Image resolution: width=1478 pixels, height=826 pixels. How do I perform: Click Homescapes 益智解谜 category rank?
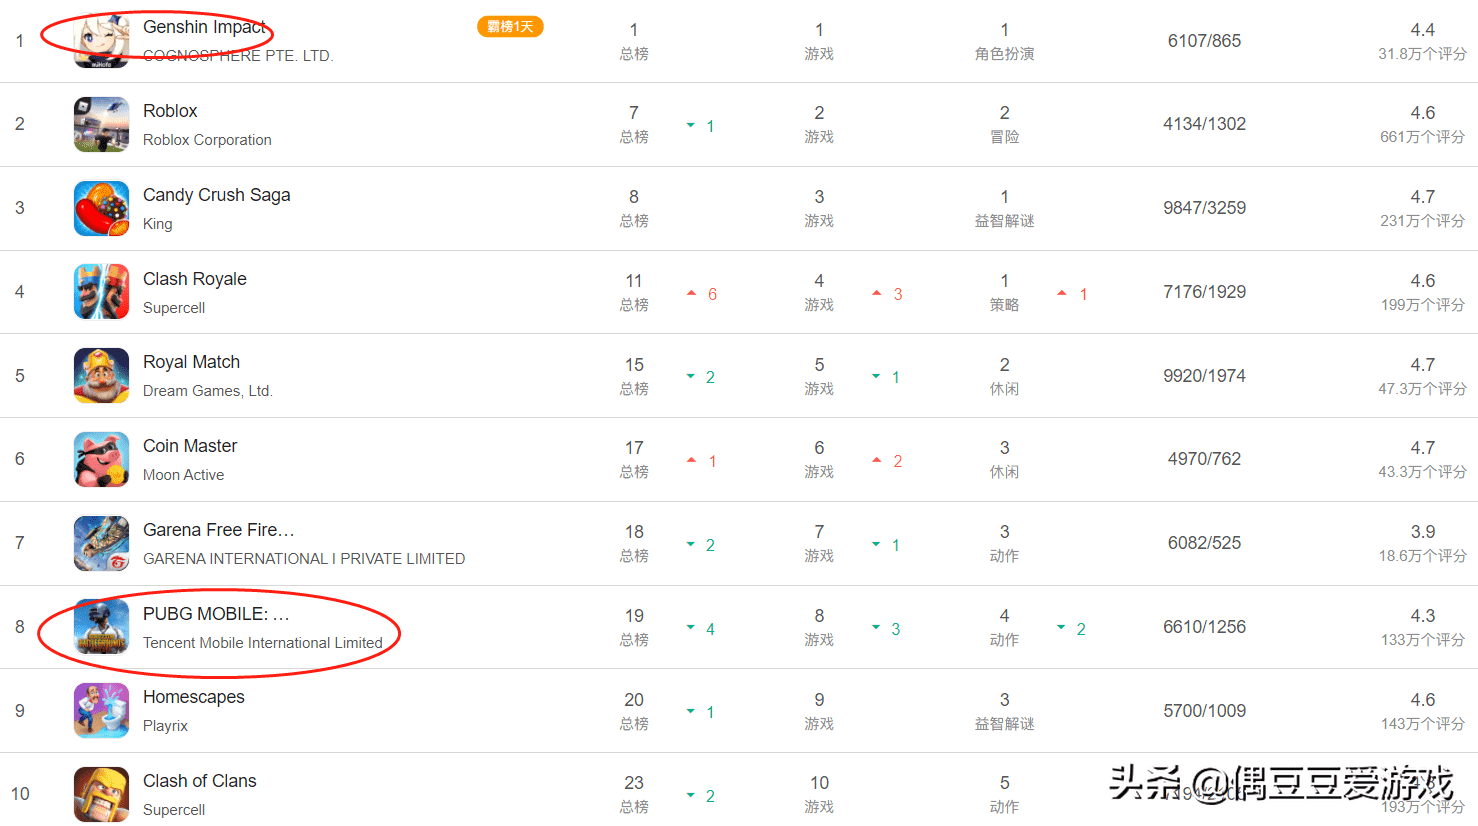(1004, 711)
